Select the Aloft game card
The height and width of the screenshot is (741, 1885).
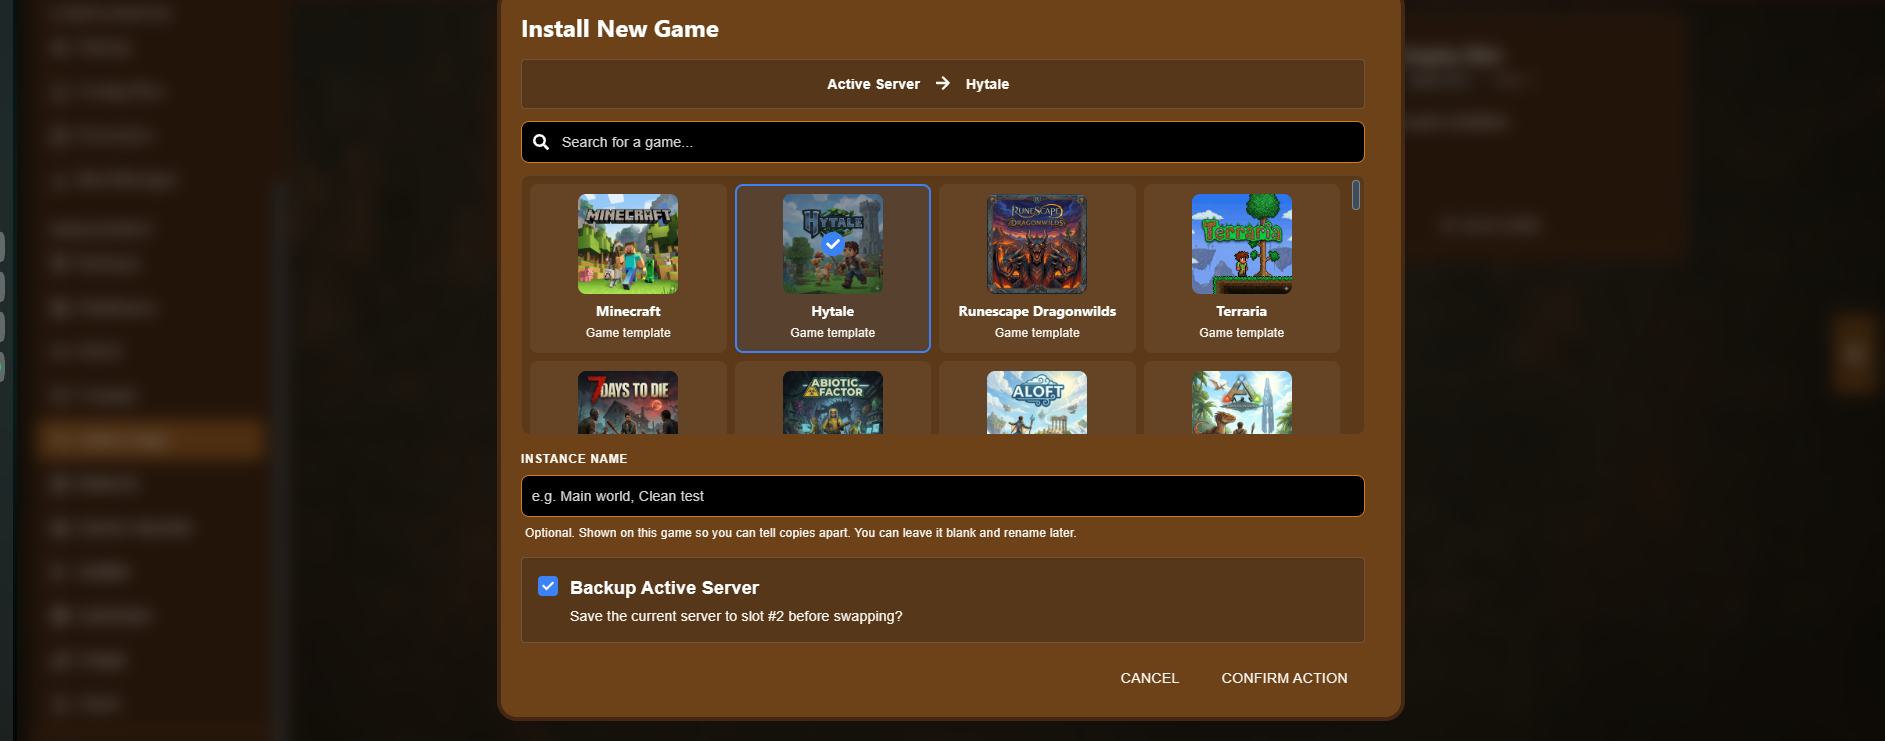[1037, 398]
